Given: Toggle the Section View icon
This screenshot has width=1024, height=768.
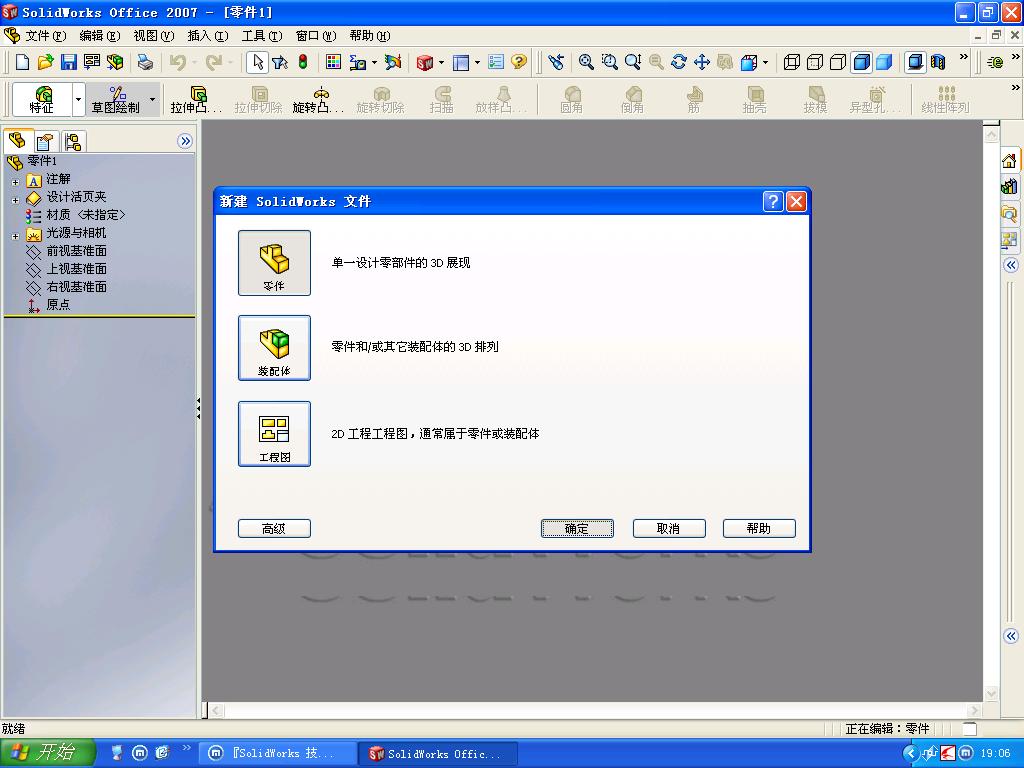Looking at the screenshot, I should [938, 62].
